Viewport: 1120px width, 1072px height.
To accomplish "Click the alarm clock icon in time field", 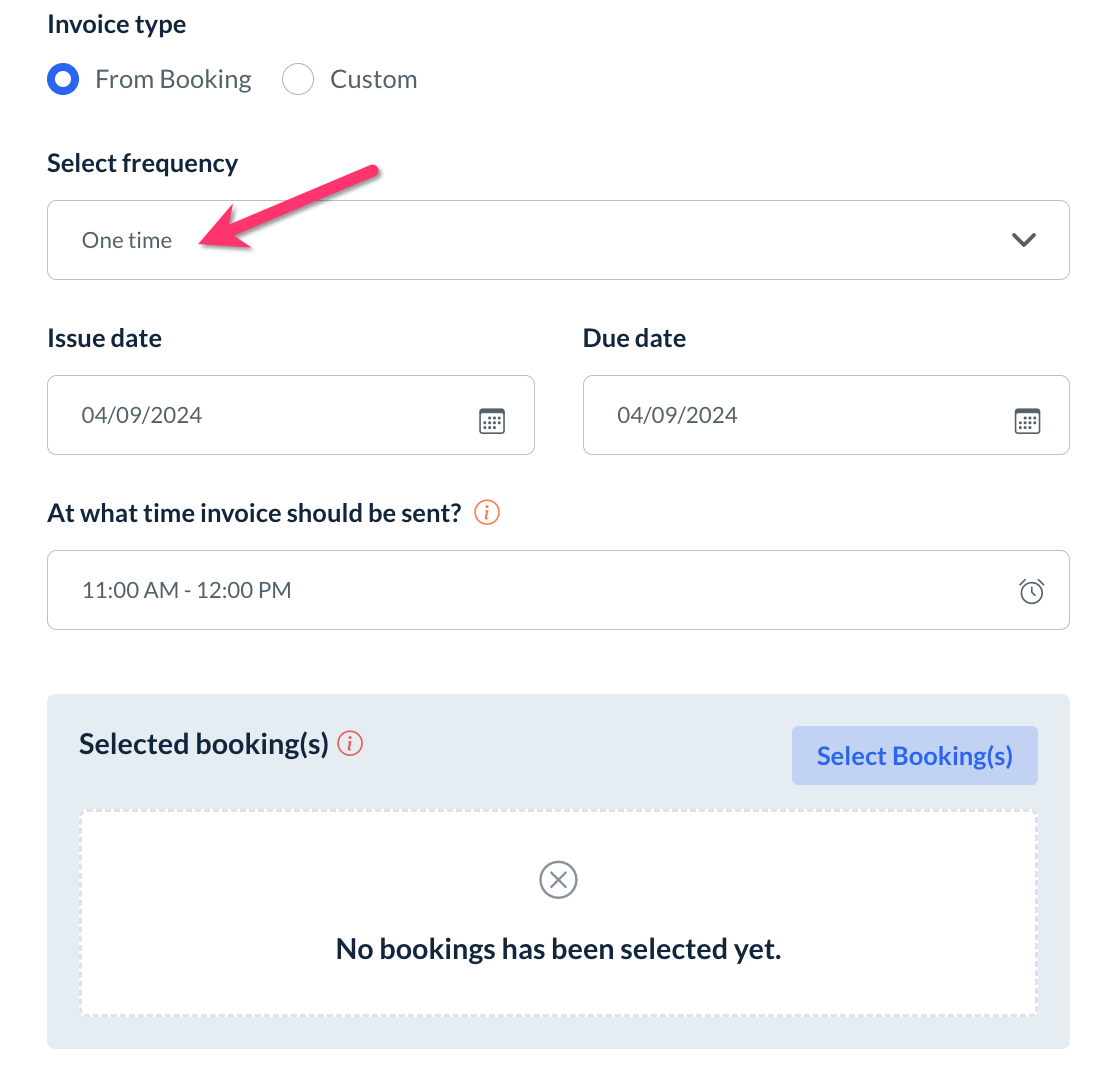I will [x=1031, y=591].
